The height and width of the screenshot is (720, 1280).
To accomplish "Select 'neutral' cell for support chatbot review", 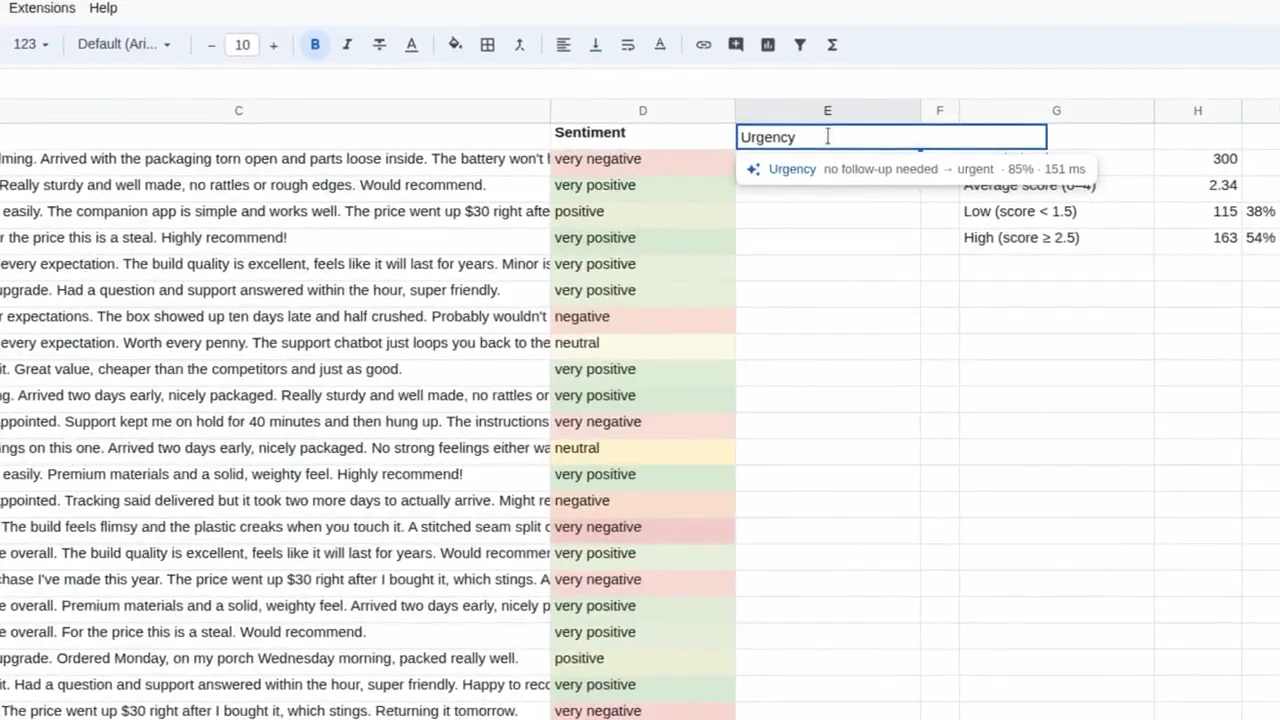I will [x=642, y=342].
